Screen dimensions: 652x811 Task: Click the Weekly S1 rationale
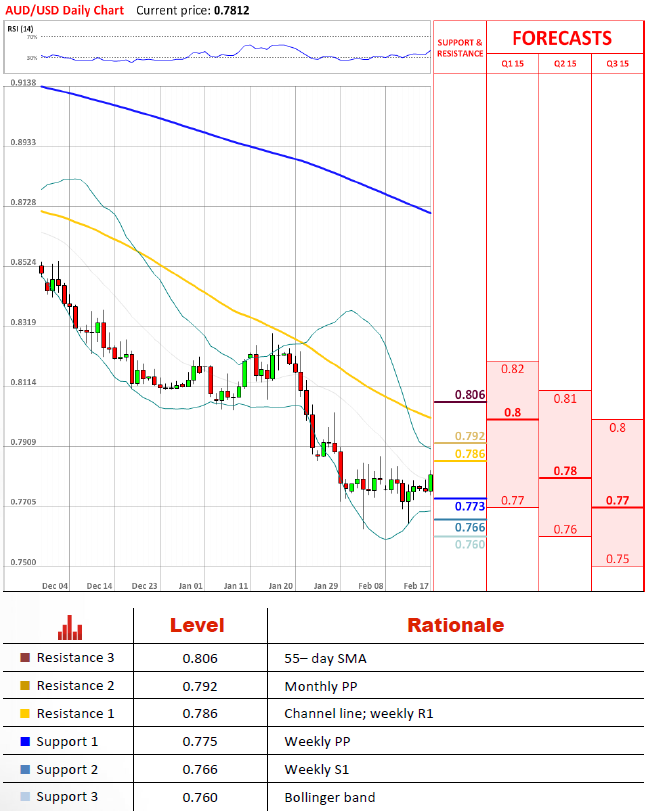[x=316, y=770]
